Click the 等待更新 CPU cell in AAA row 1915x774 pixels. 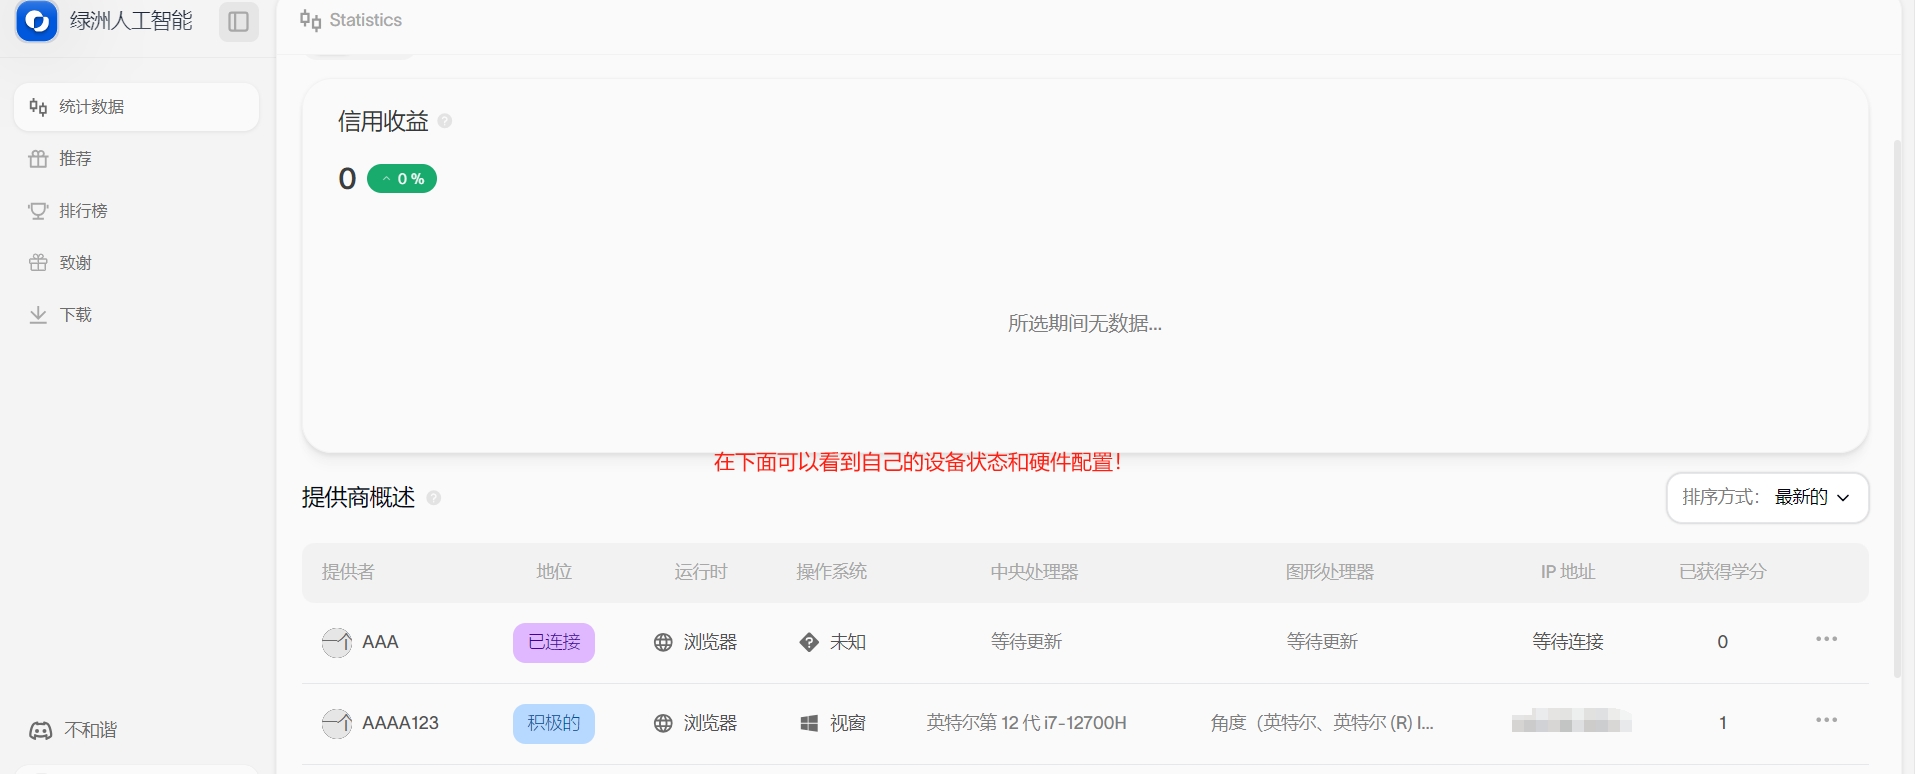(x=1027, y=642)
